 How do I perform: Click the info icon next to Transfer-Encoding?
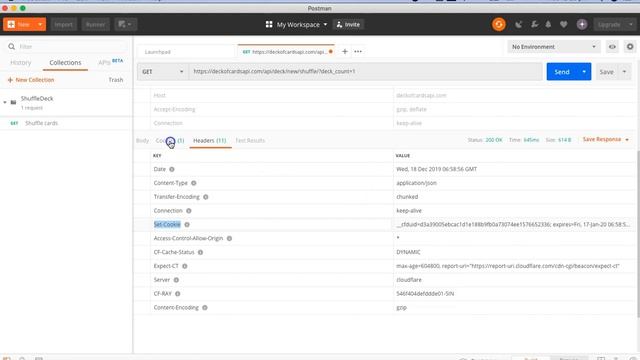(x=206, y=197)
